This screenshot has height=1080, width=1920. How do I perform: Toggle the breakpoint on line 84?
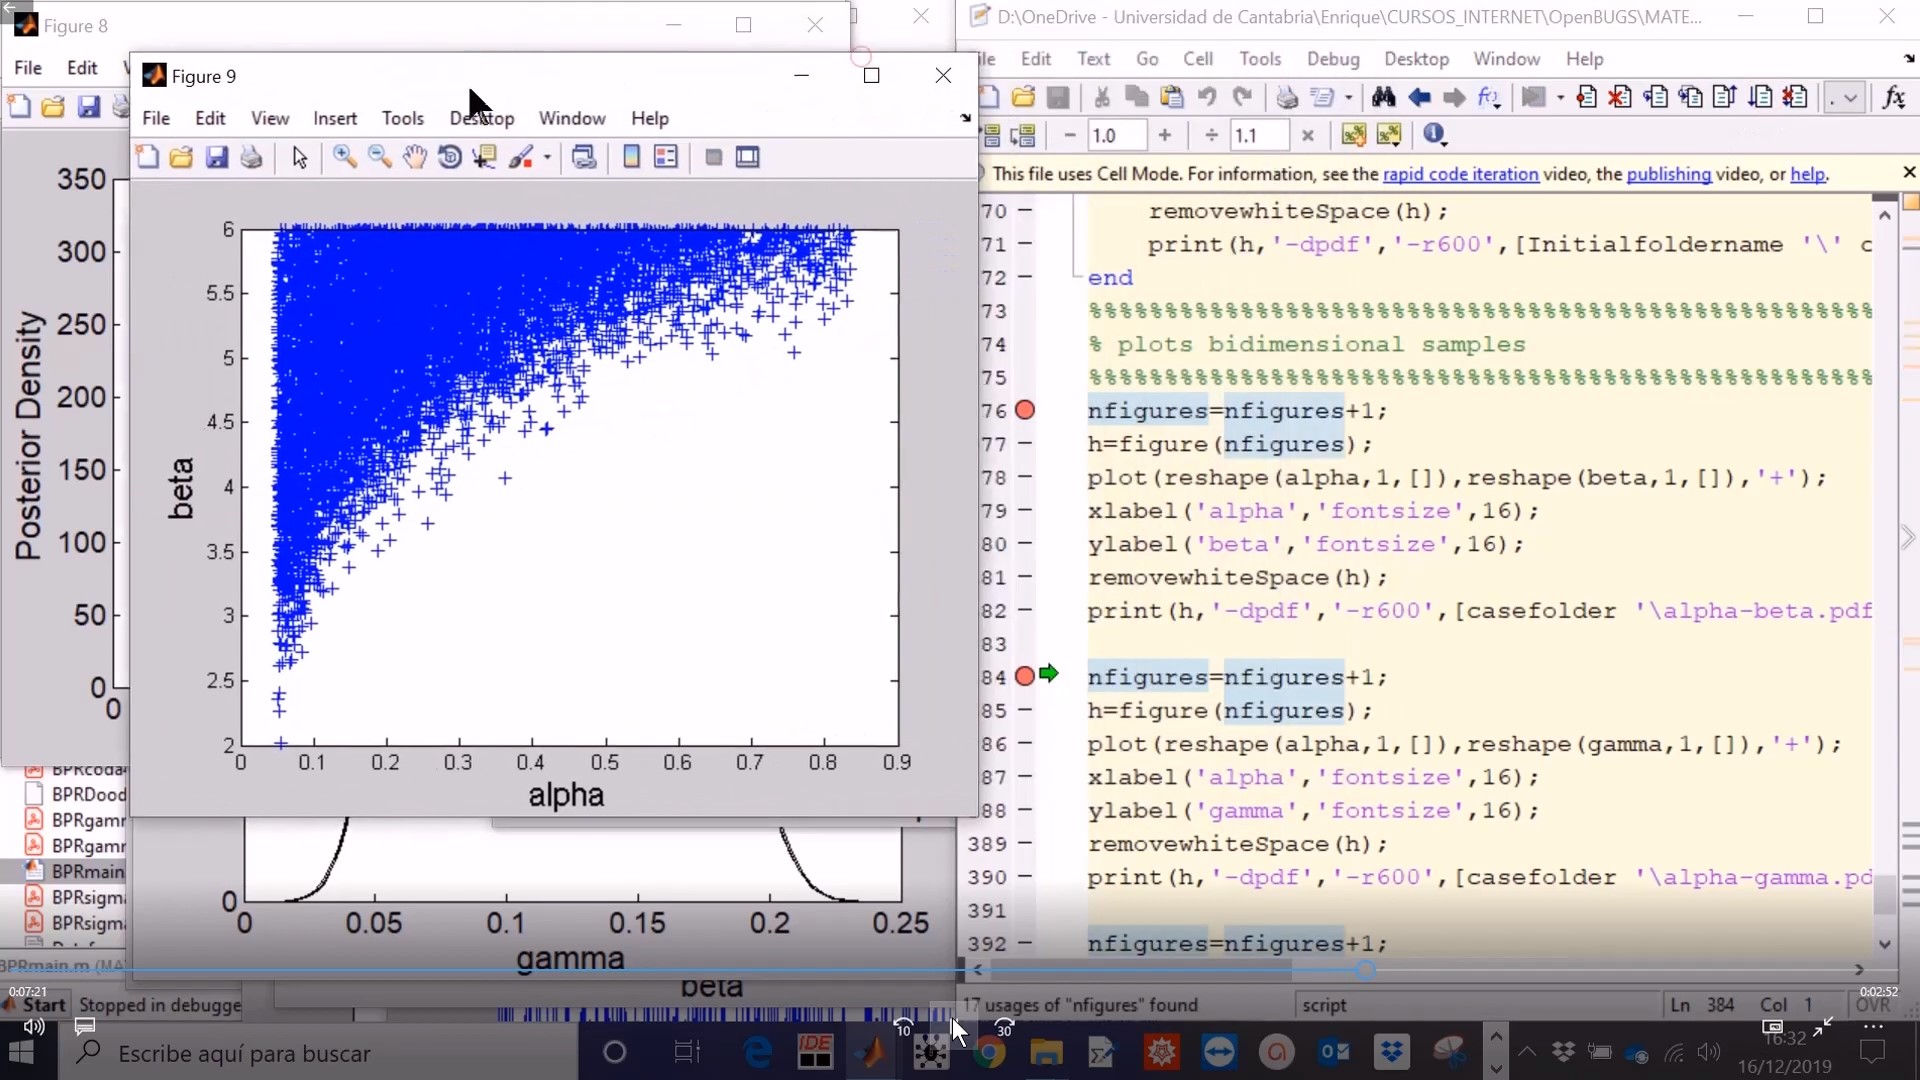point(1026,676)
